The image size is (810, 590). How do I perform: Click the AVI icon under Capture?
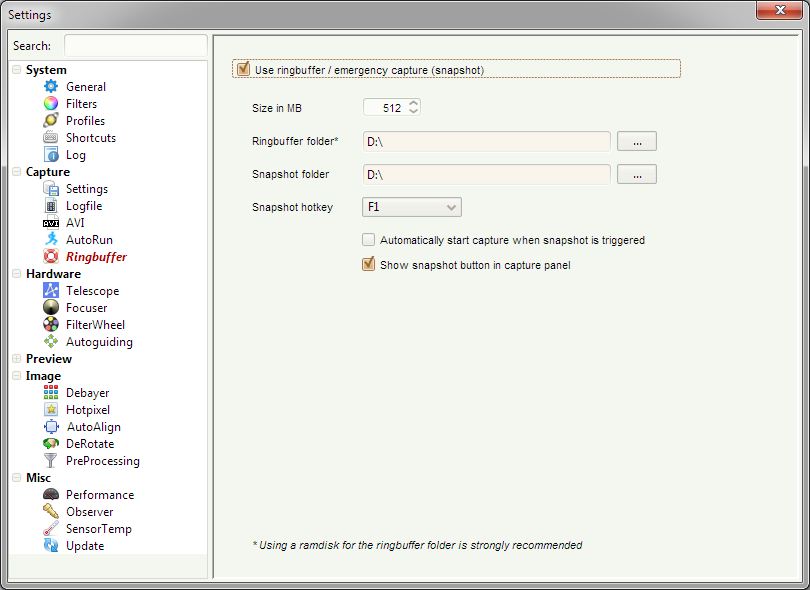click(x=51, y=223)
